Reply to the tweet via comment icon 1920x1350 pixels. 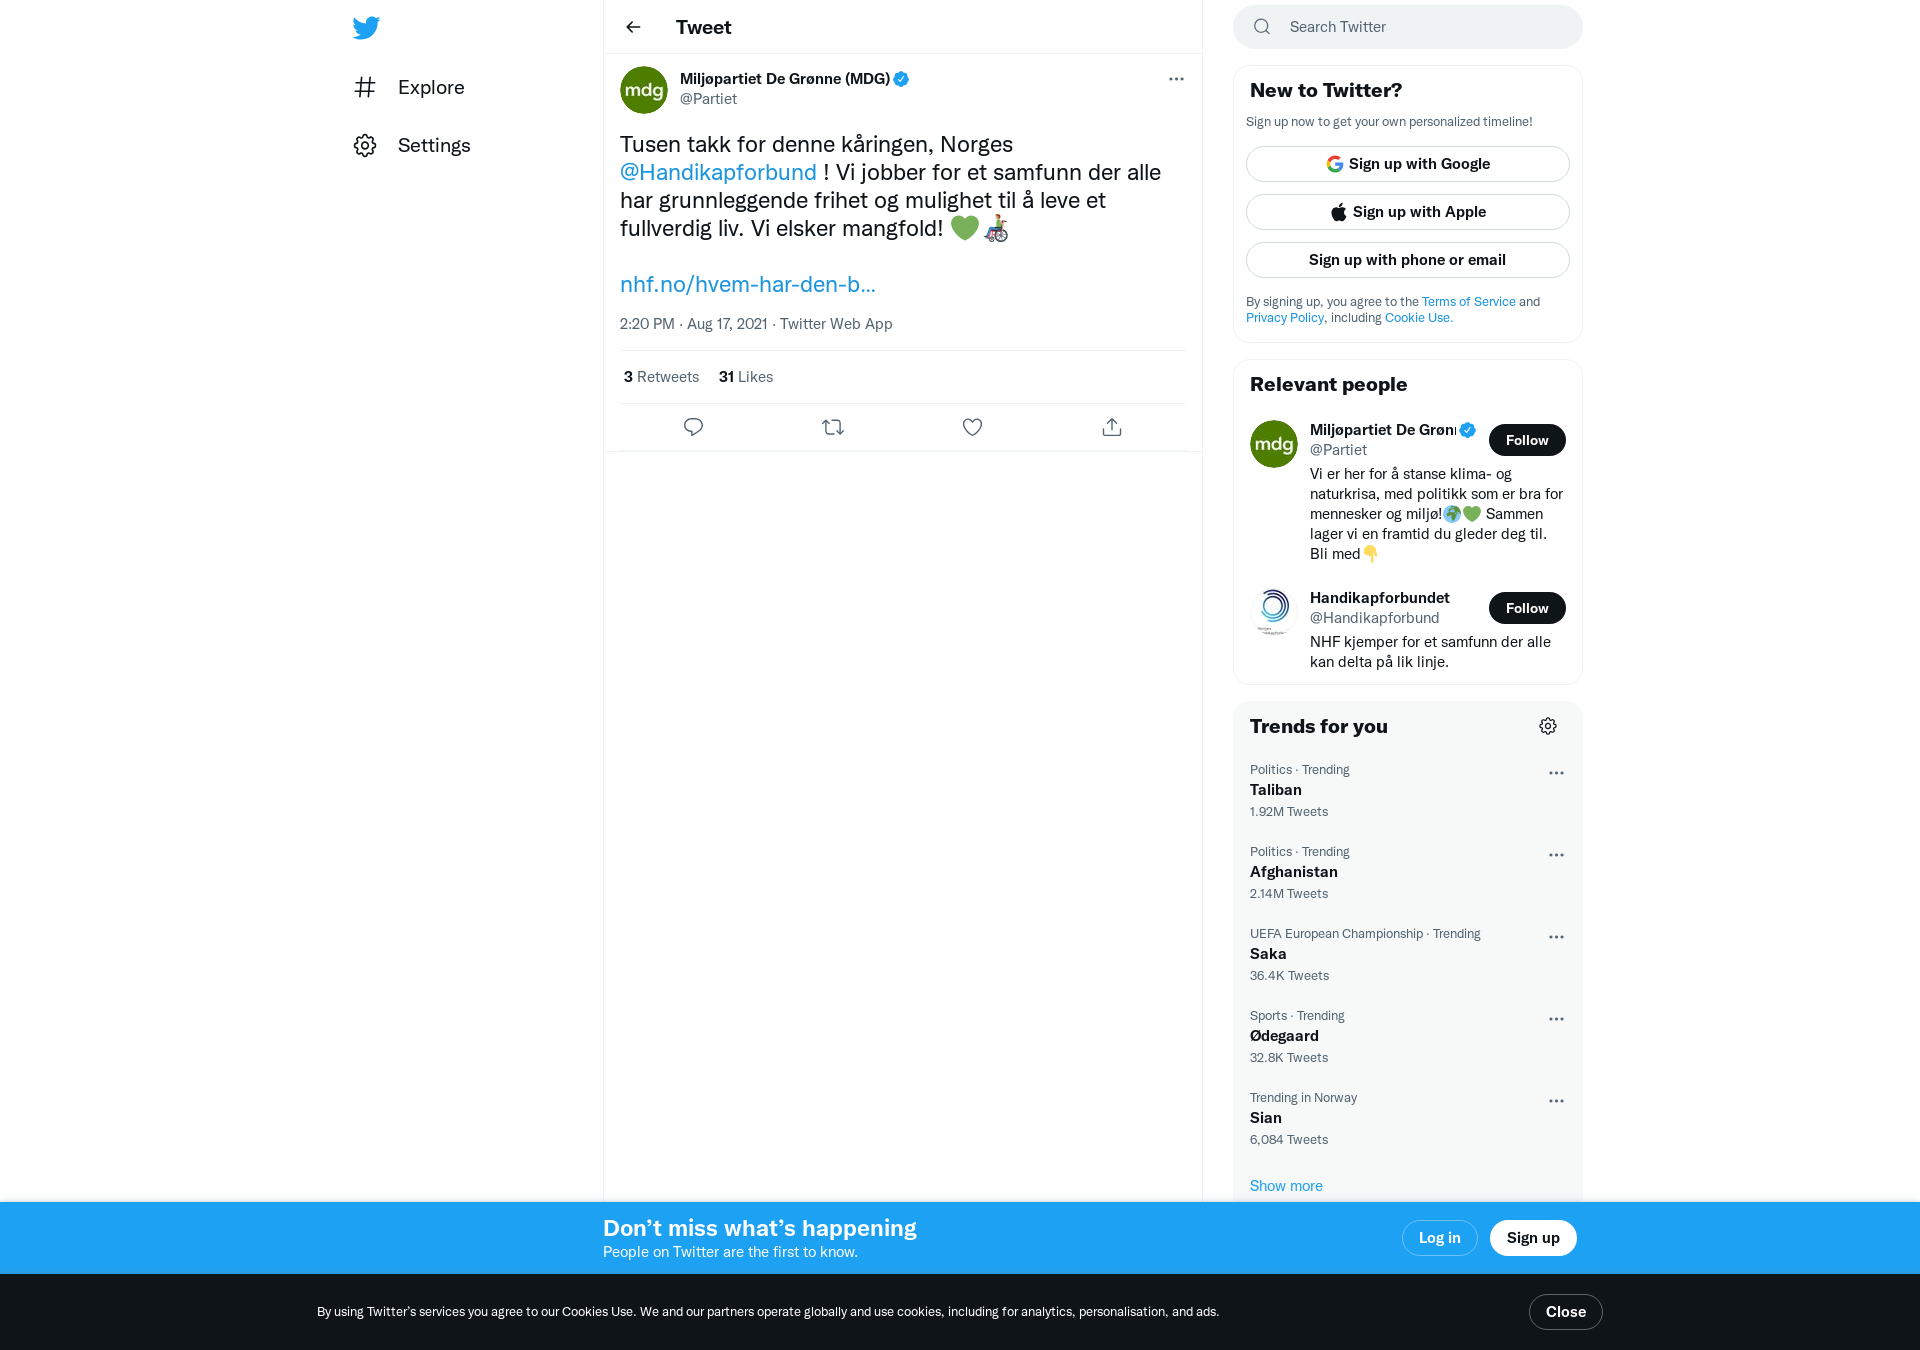[x=693, y=427]
